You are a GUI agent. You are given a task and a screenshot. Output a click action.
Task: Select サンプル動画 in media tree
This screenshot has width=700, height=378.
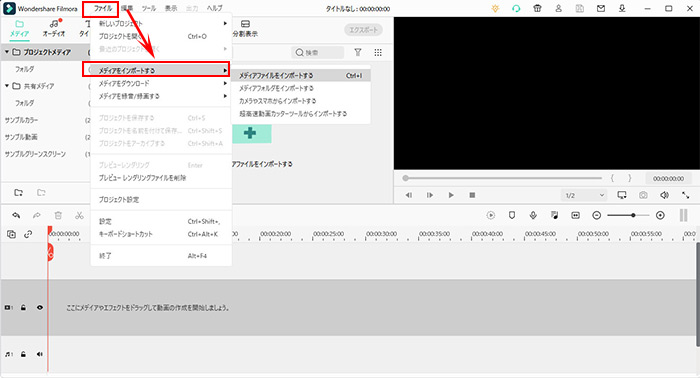(x=21, y=137)
